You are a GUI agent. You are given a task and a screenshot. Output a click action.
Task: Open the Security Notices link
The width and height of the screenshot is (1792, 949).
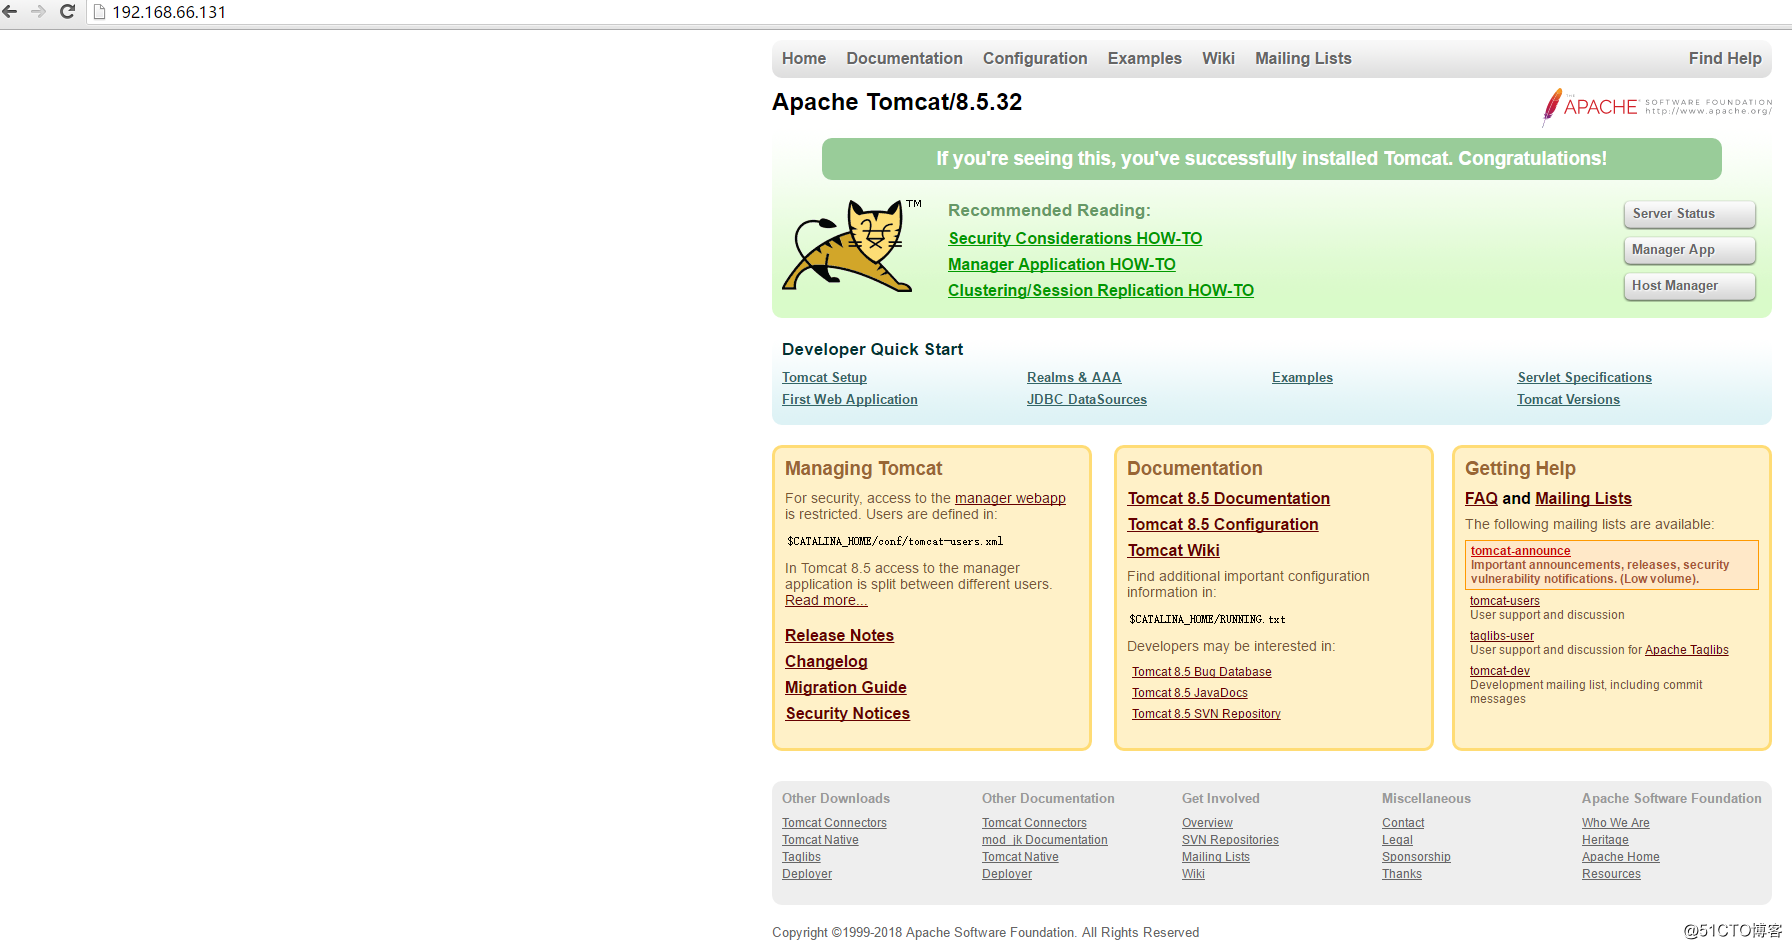point(848,713)
